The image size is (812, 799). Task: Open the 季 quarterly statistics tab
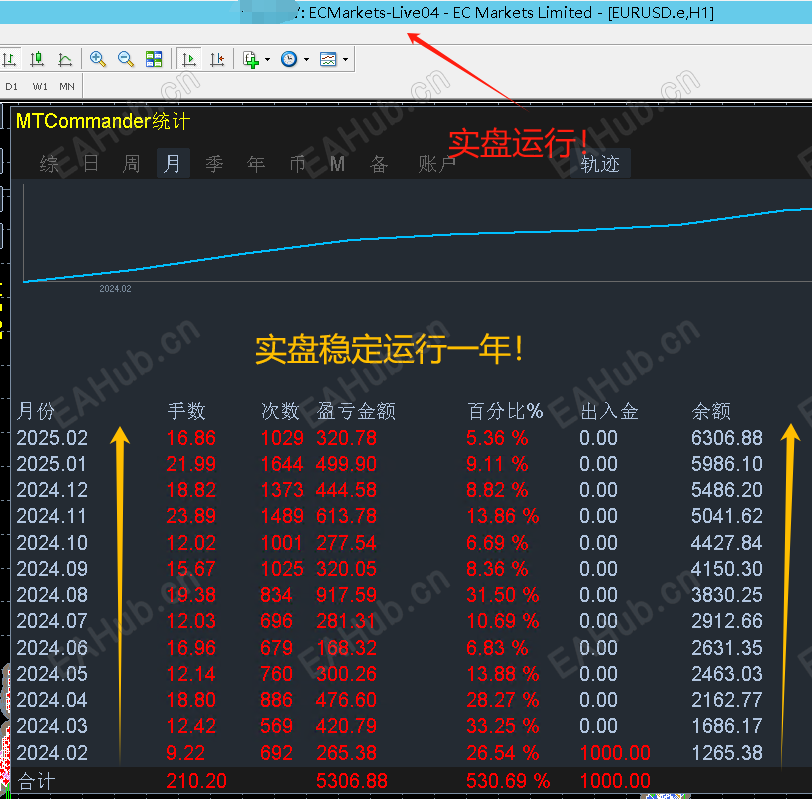214,164
